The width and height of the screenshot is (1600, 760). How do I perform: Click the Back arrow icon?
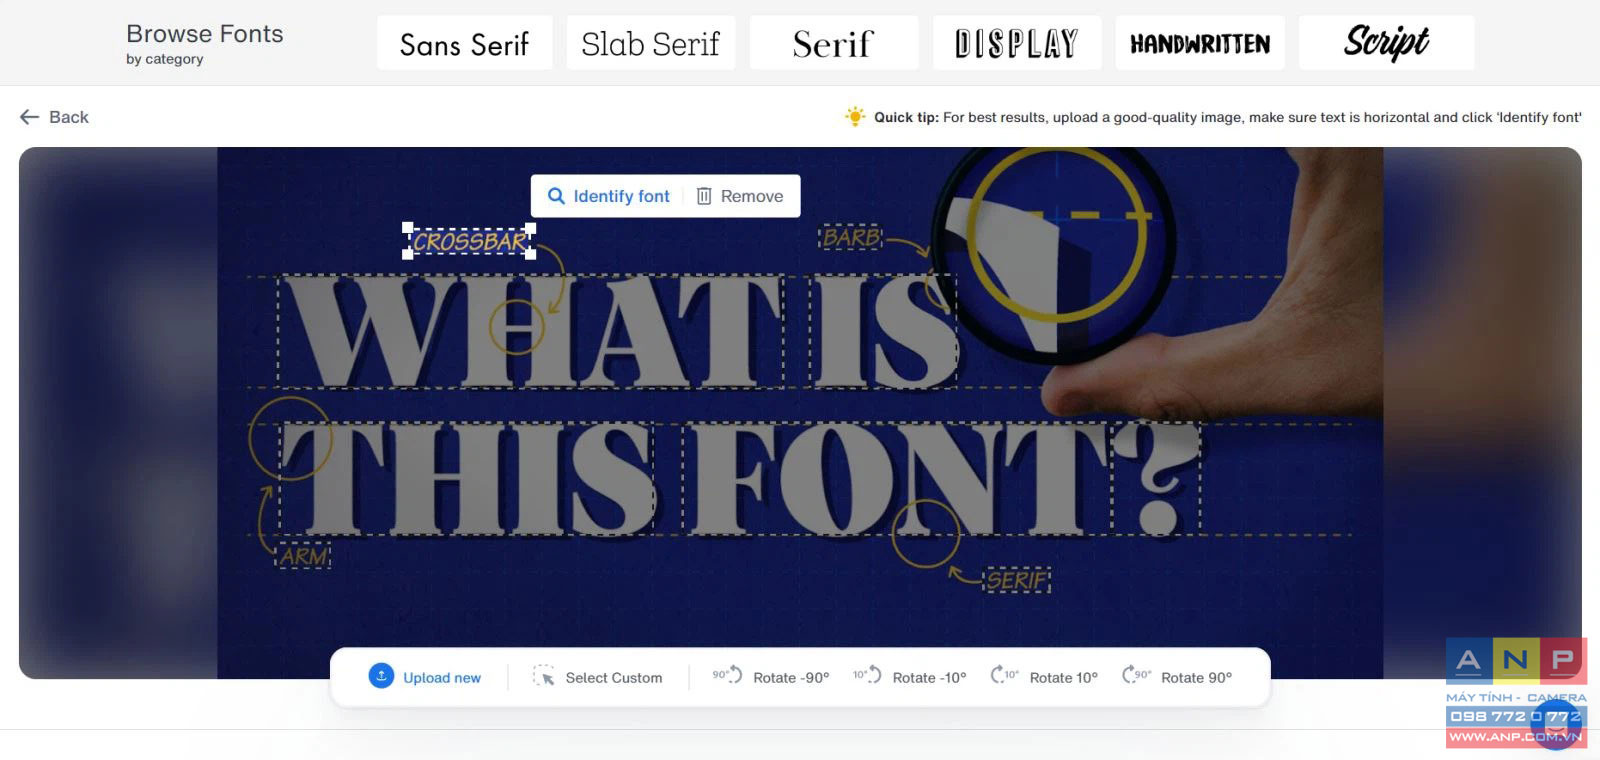(x=30, y=117)
